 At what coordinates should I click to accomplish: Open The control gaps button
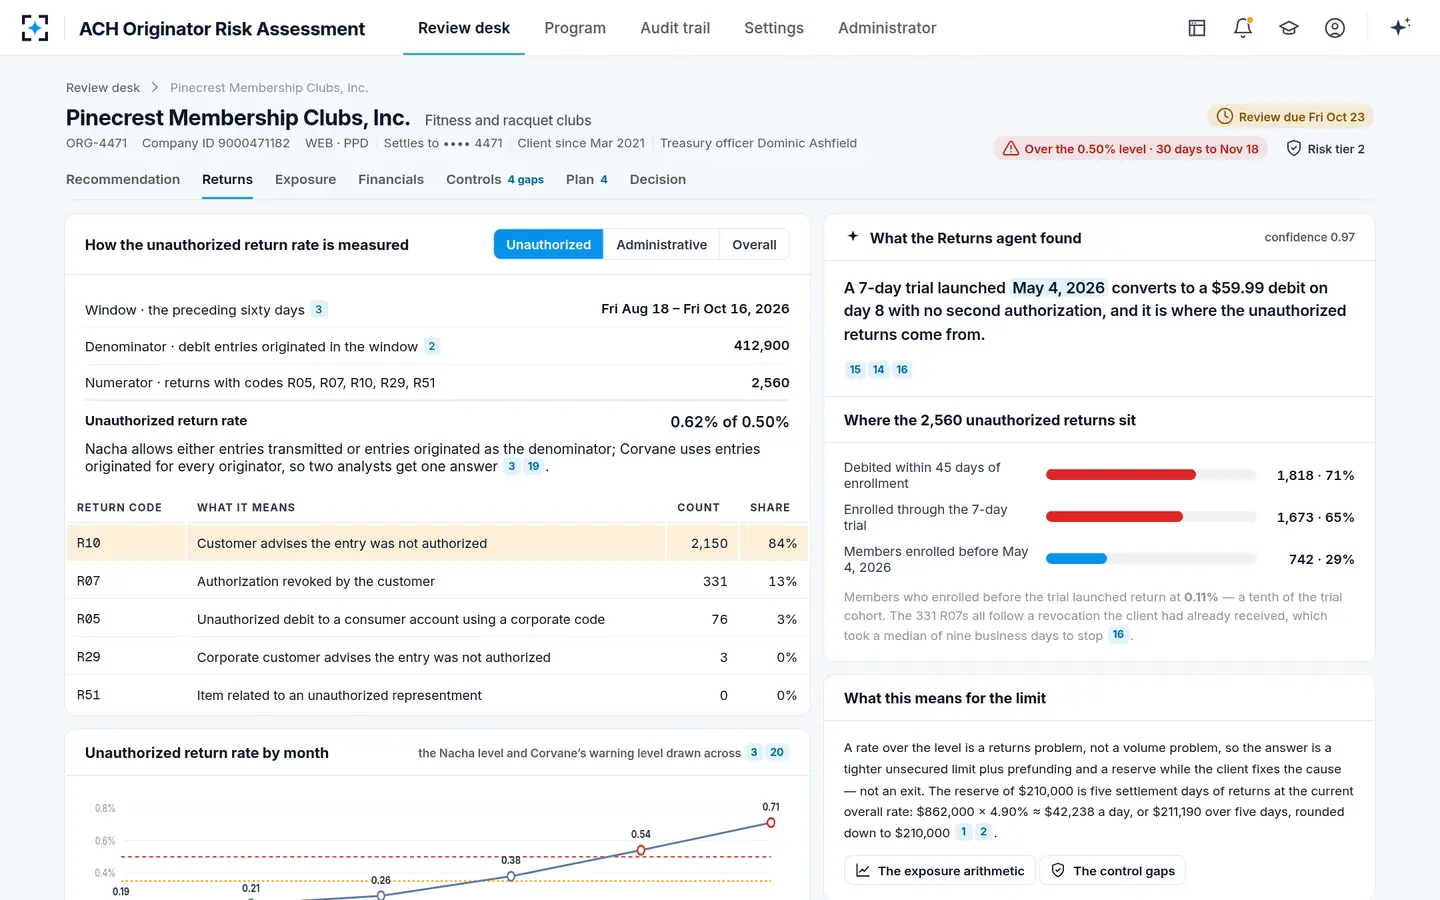pos(1113,871)
